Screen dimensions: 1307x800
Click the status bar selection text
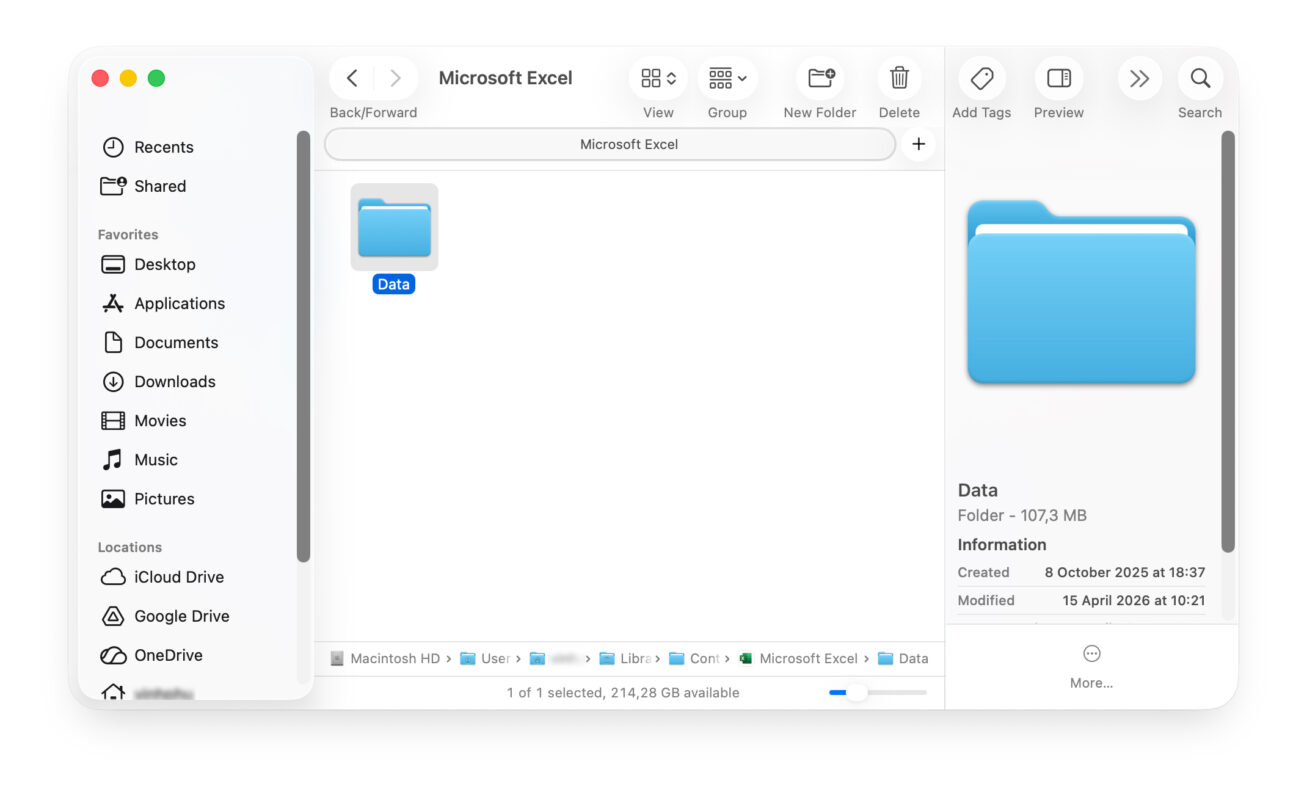[x=623, y=692]
